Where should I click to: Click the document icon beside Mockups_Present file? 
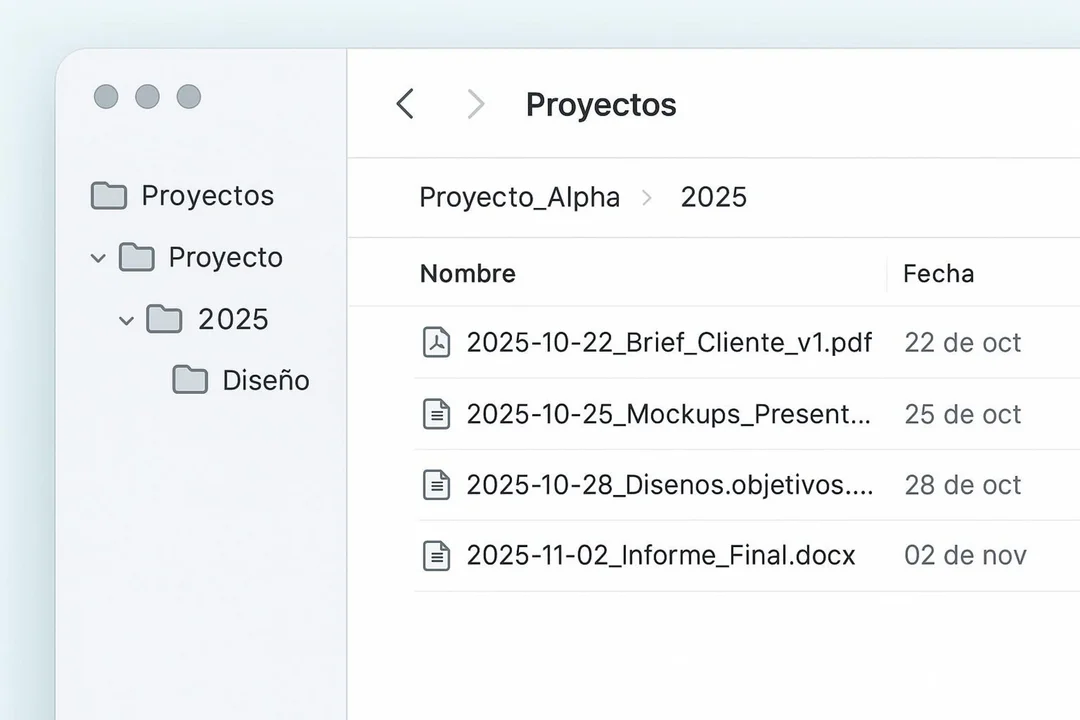436,414
